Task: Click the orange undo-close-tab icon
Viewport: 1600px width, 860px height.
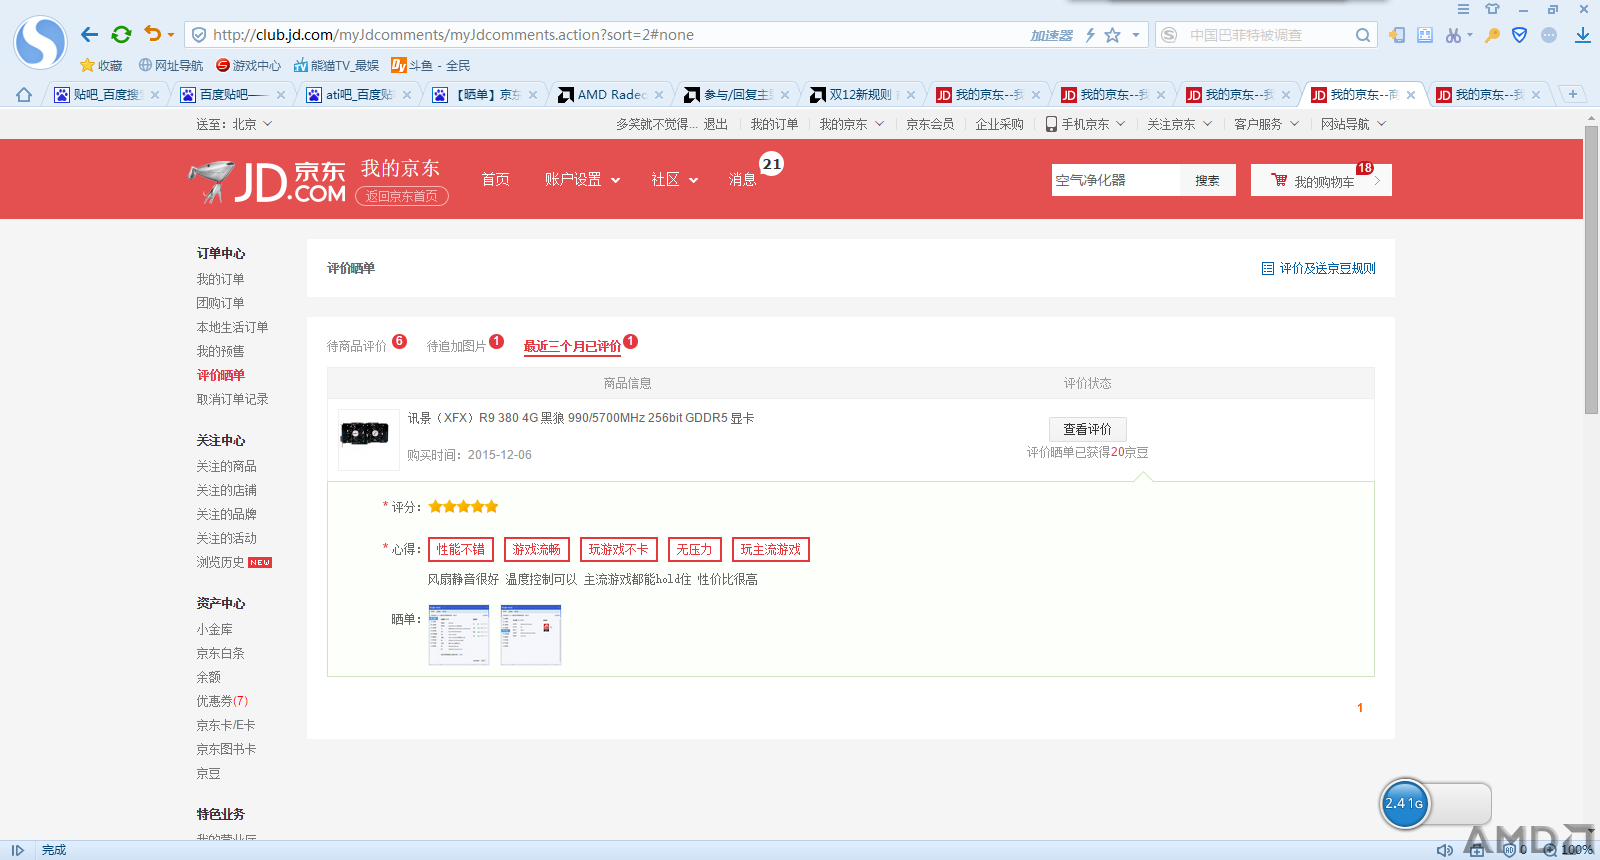Action: (x=152, y=34)
